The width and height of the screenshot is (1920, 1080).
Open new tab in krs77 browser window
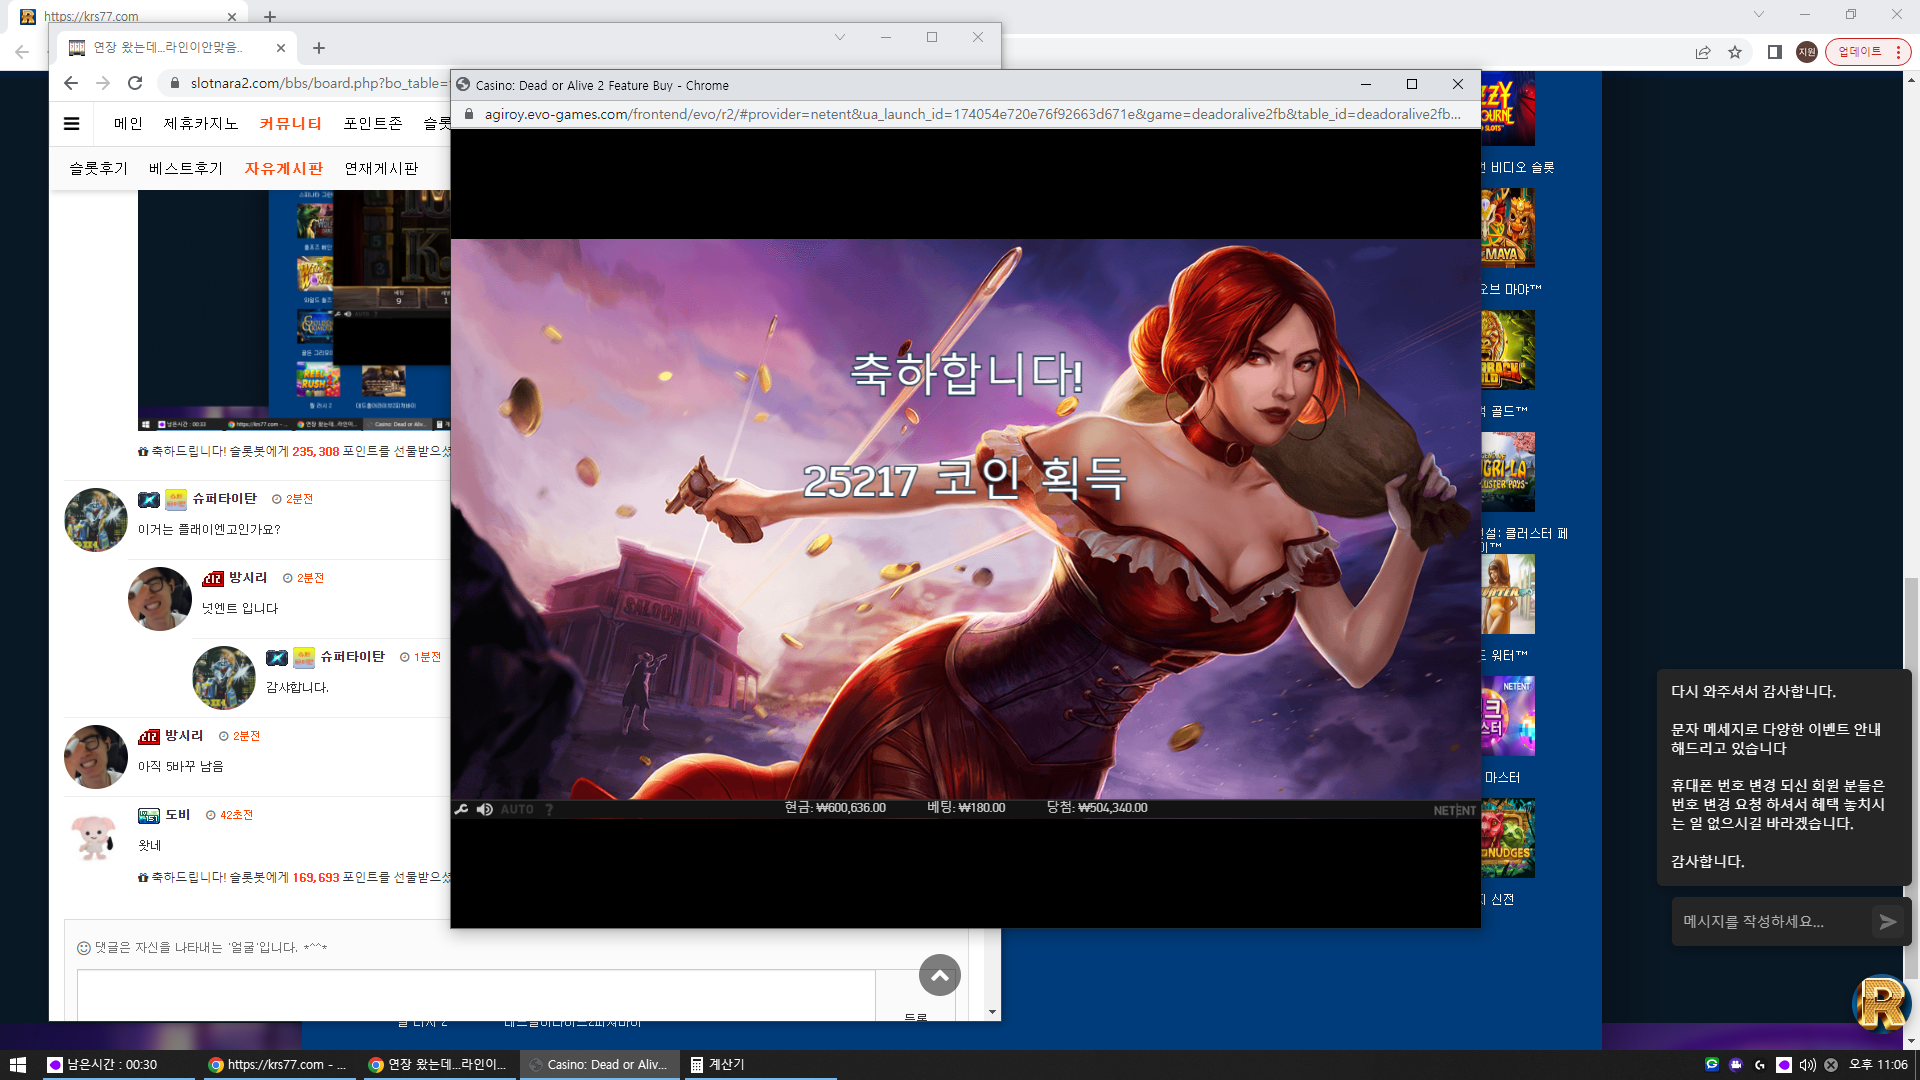point(270,16)
